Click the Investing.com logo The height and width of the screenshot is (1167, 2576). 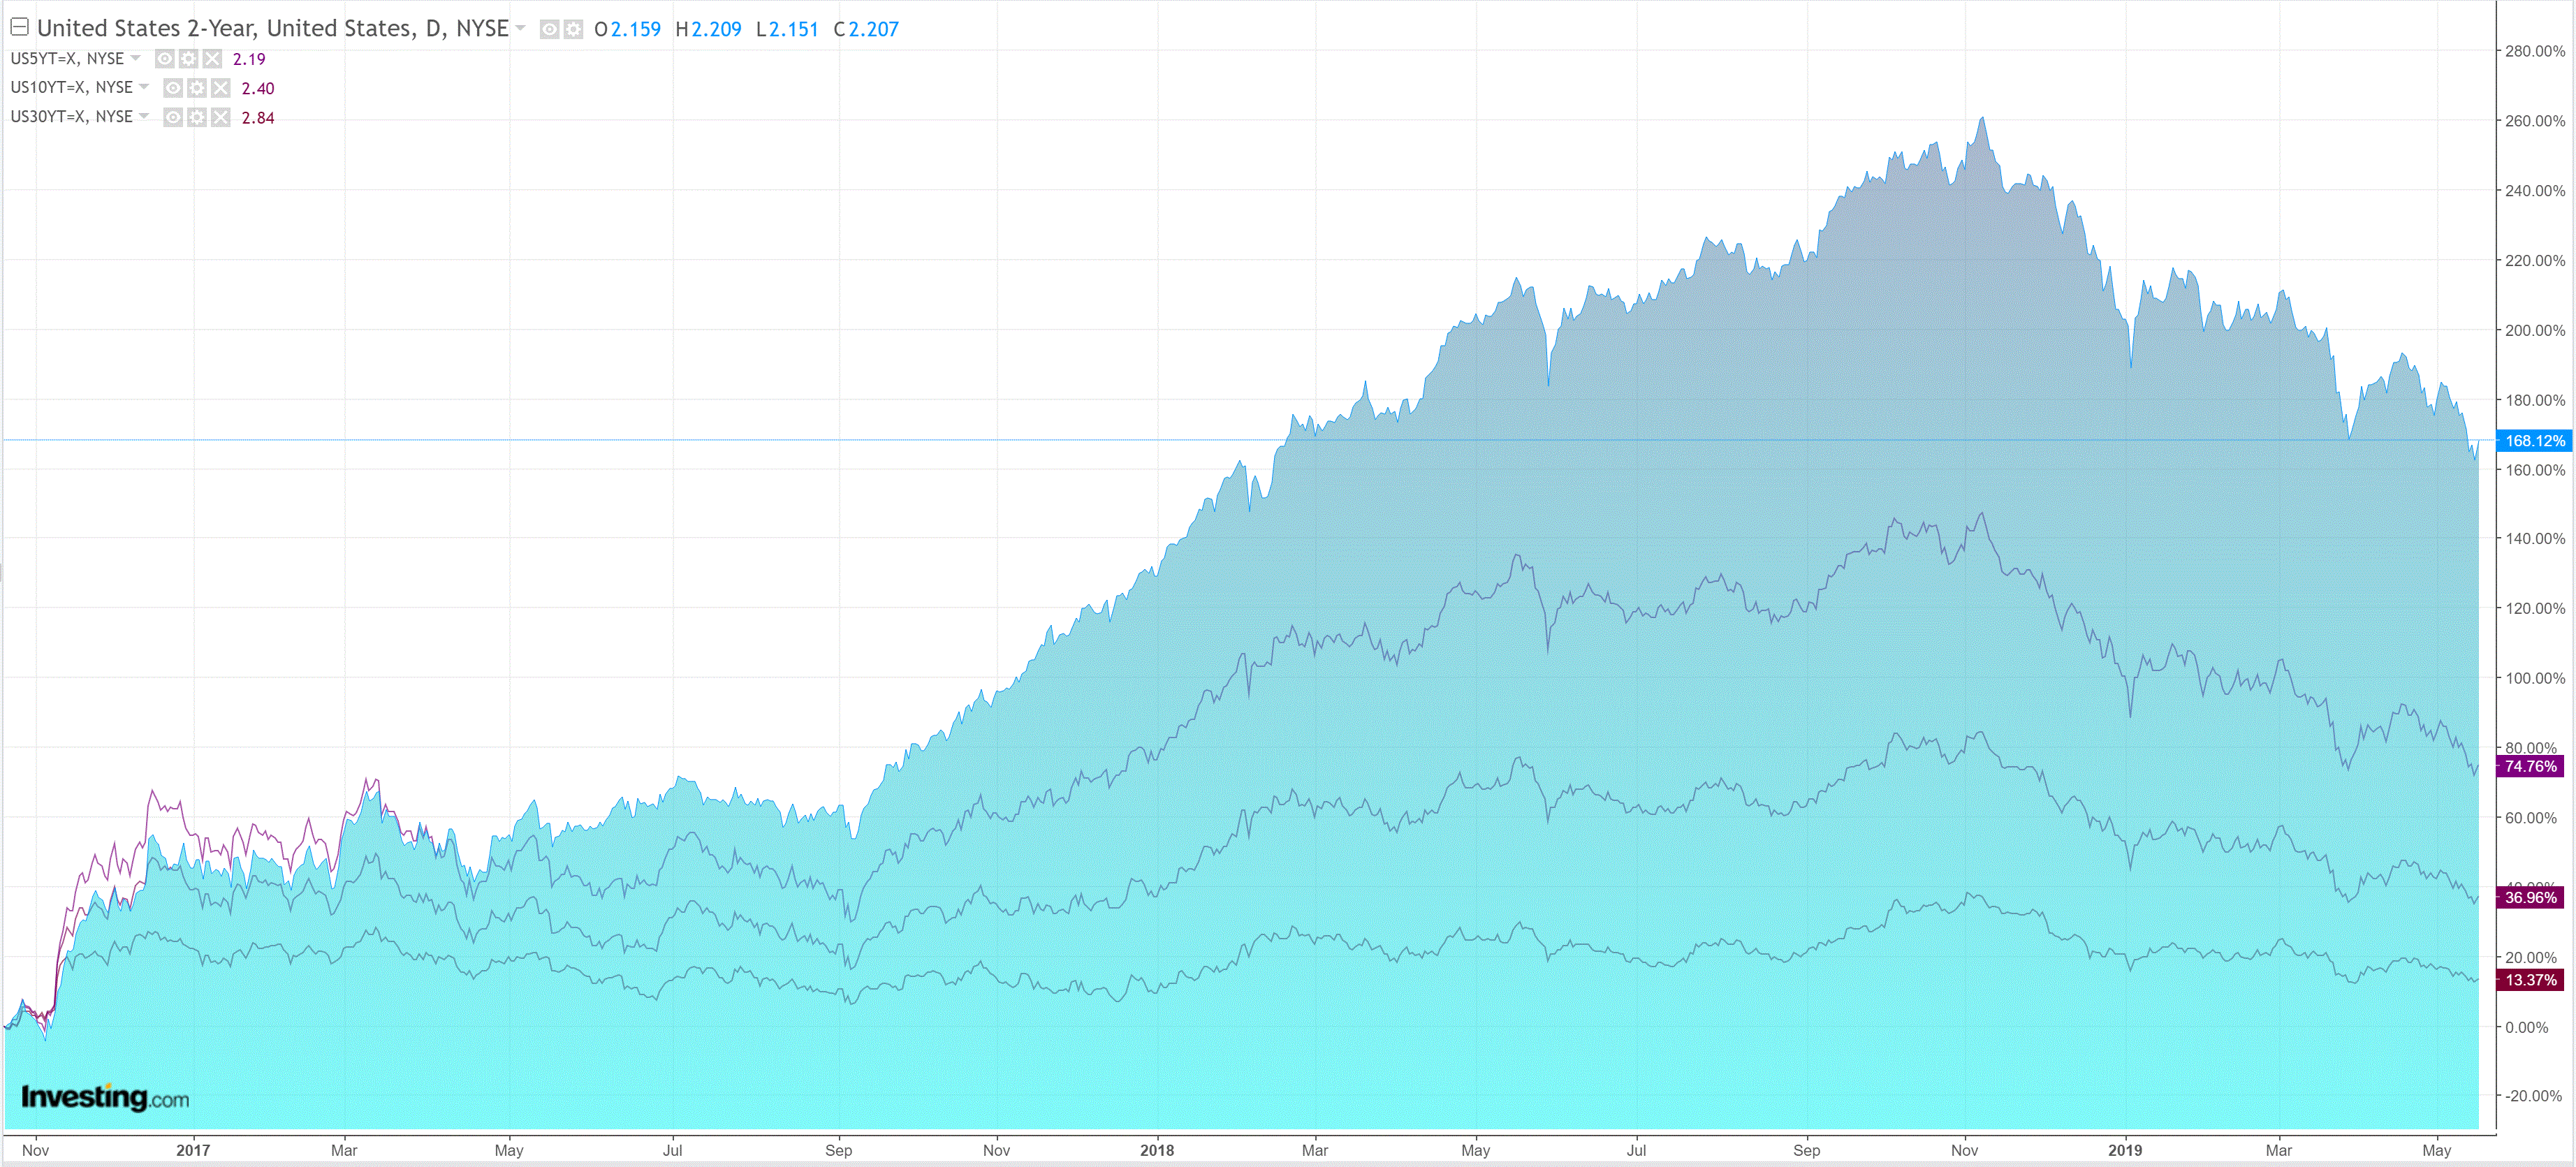pos(105,1097)
